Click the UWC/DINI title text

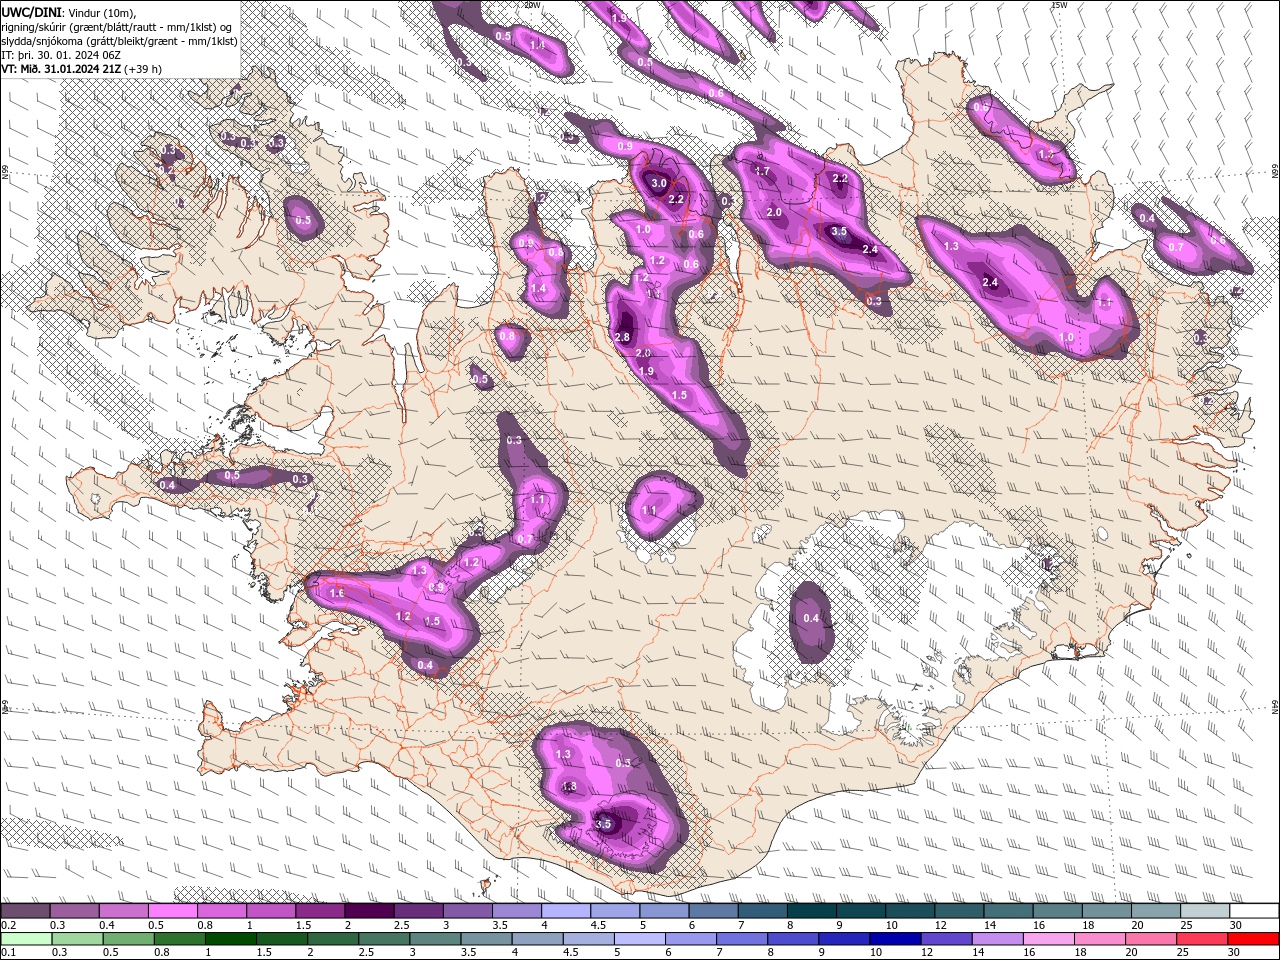[32, 12]
